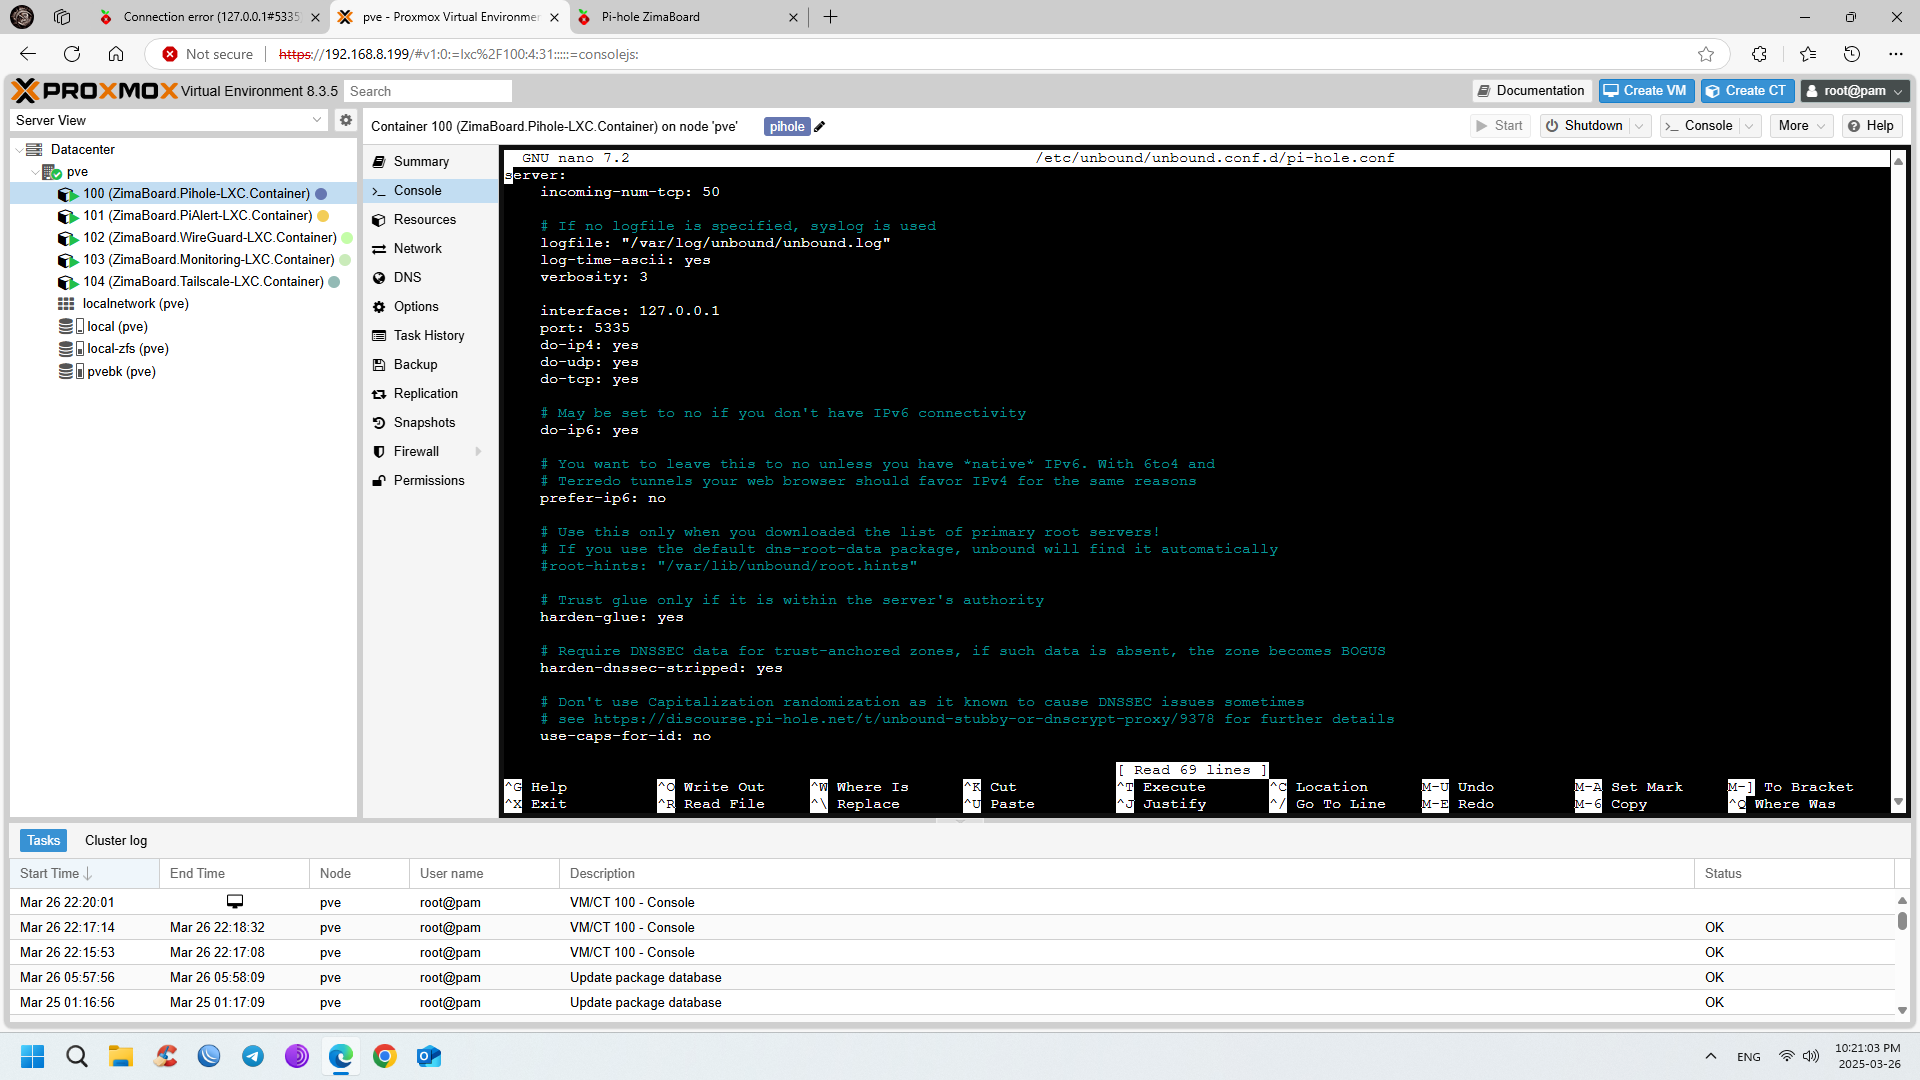Open Snapshots panel for container
This screenshot has height=1080, width=1920.
tap(423, 423)
